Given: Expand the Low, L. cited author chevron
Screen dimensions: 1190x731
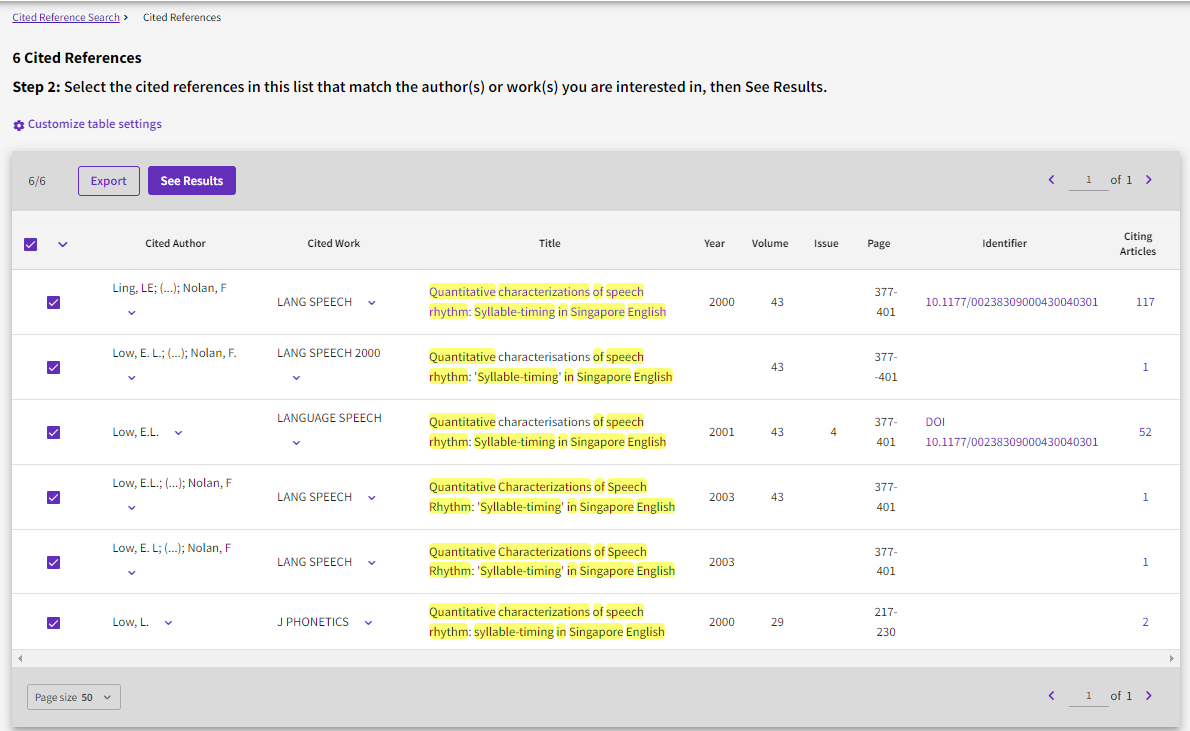Looking at the screenshot, I should (168, 623).
